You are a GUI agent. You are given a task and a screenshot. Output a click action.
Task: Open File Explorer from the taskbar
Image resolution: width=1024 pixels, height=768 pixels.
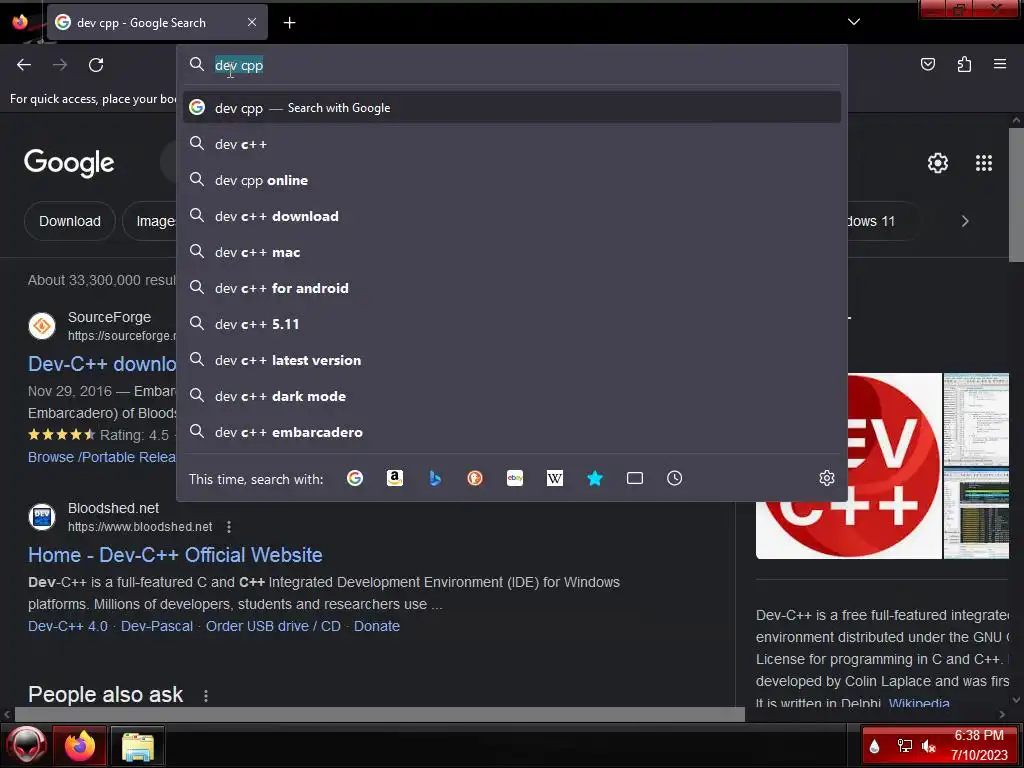[x=137, y=745]
